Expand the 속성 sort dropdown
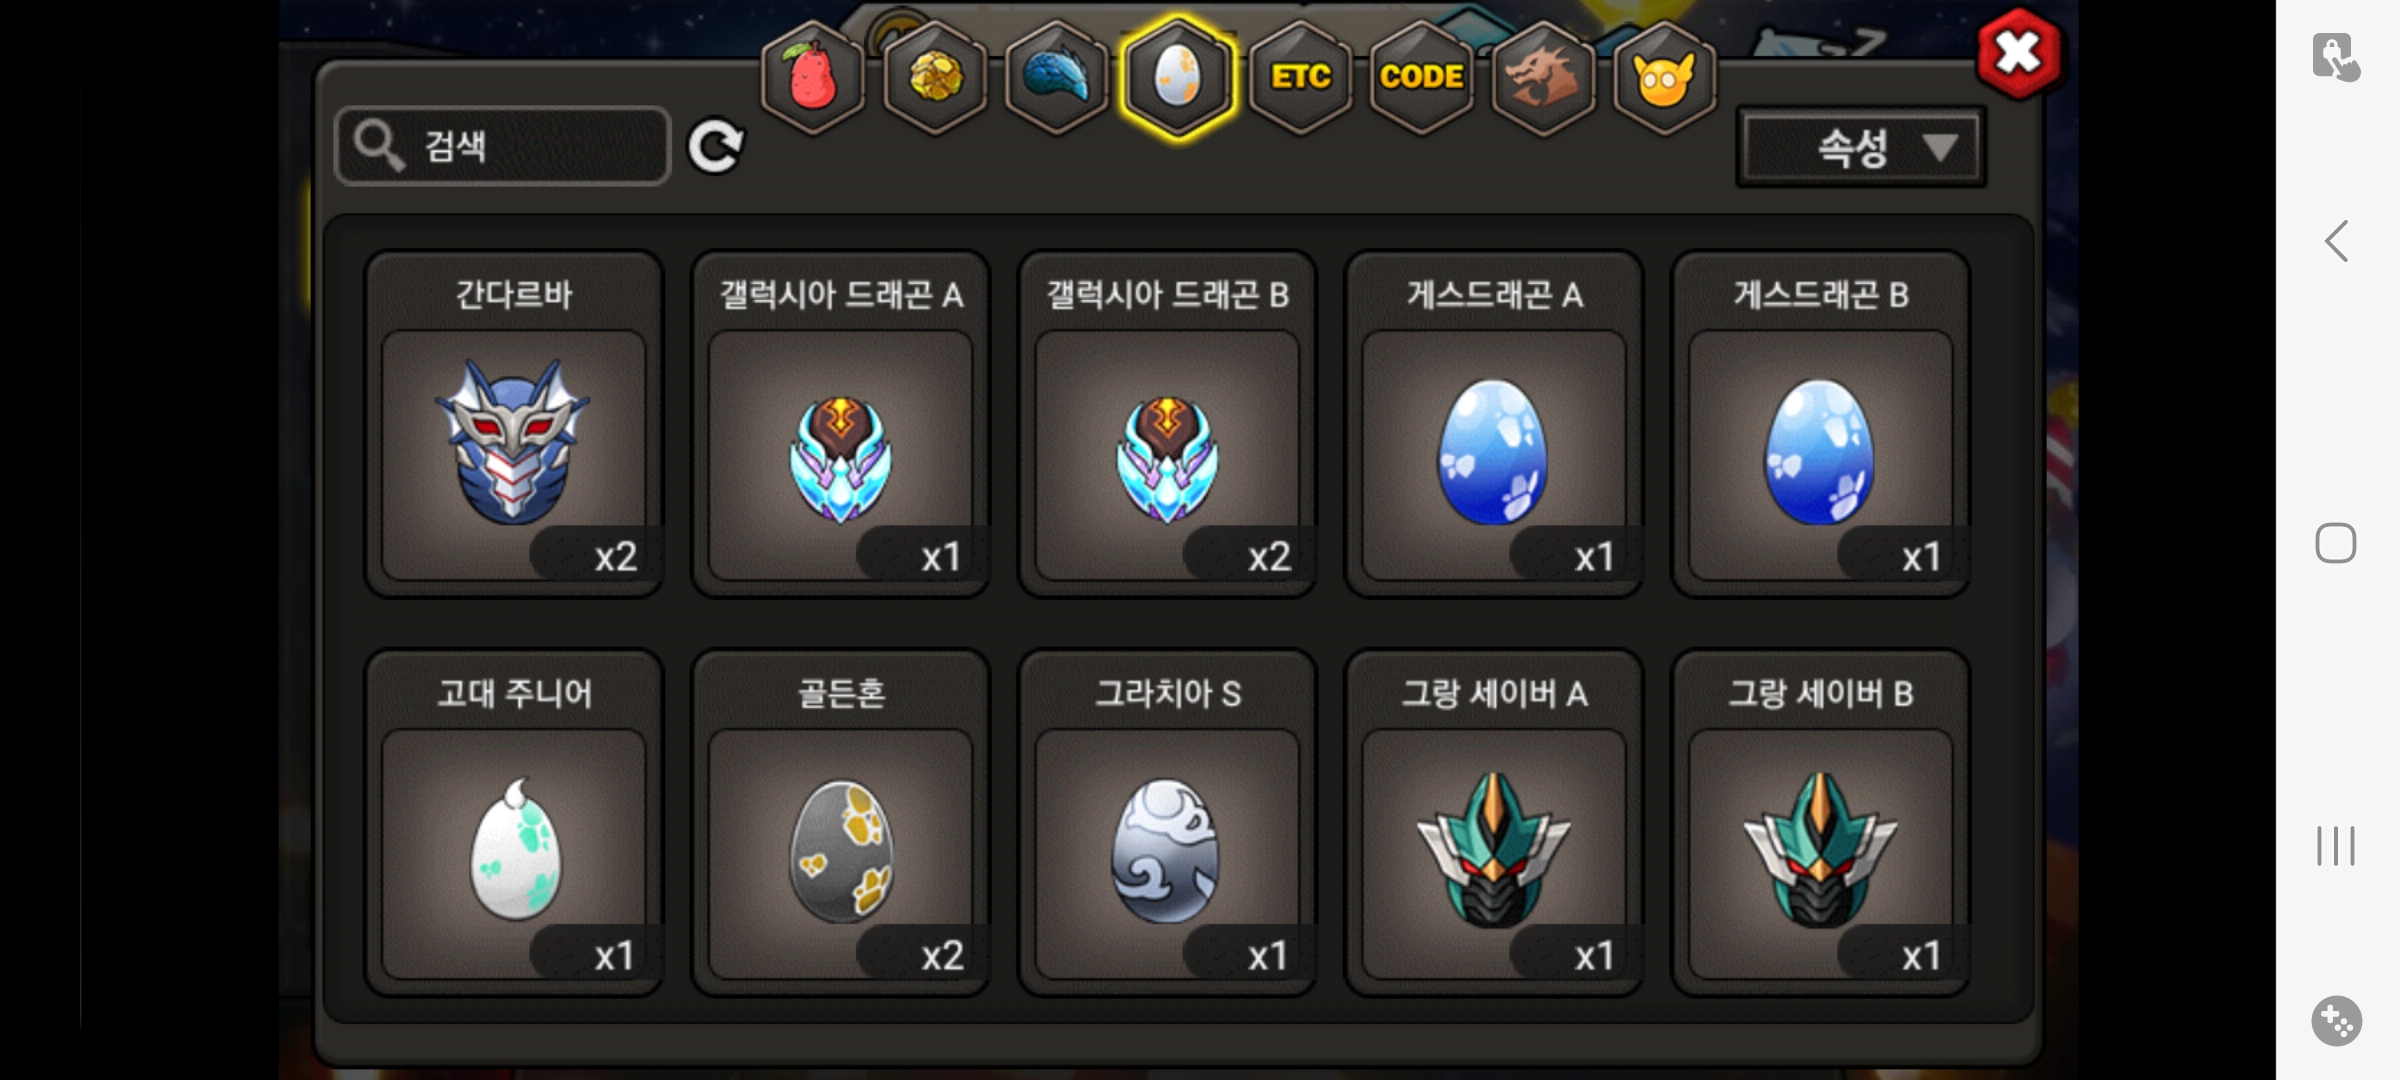Viewport: 2400px width, 1080px height. point(1861,148)
